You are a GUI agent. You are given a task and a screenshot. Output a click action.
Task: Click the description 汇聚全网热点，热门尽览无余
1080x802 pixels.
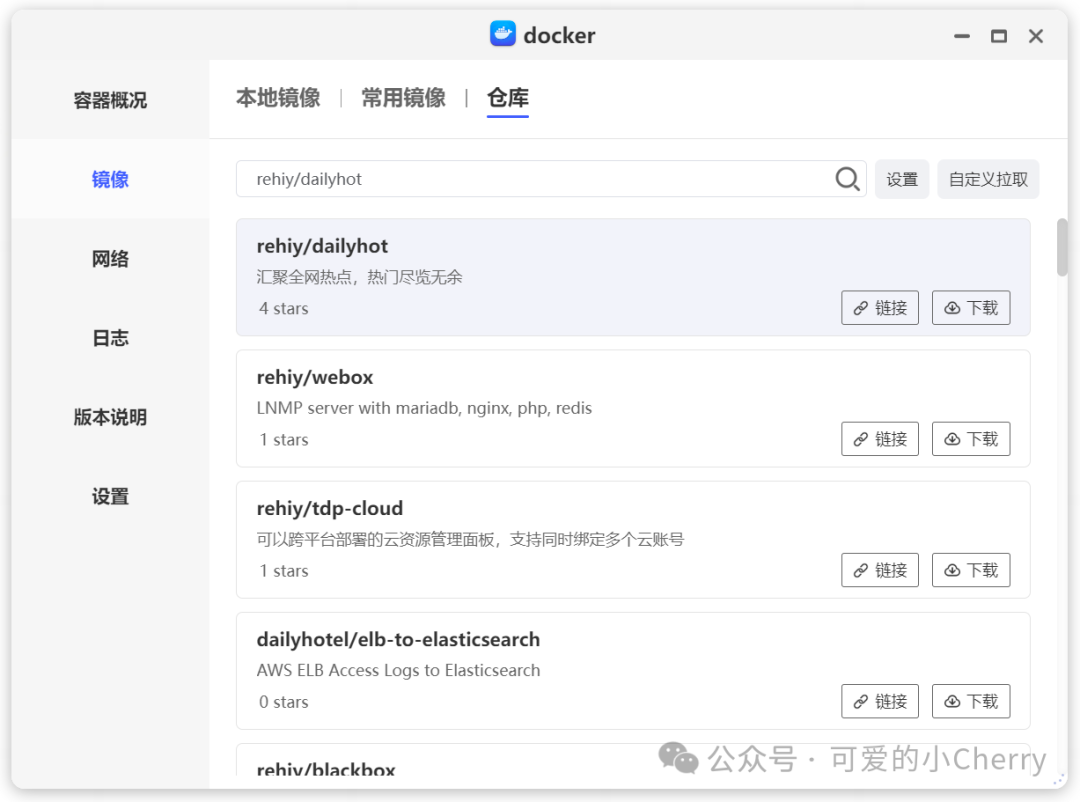point(360,278)
